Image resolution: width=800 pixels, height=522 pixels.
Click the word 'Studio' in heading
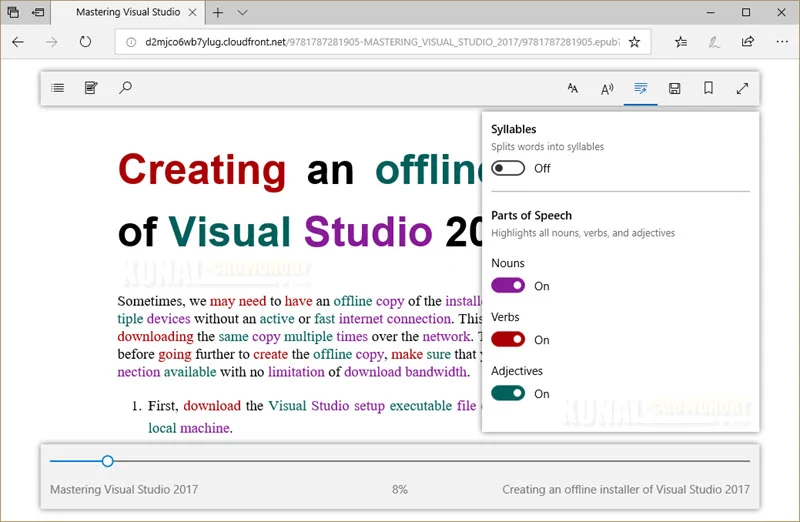point(368,232)
